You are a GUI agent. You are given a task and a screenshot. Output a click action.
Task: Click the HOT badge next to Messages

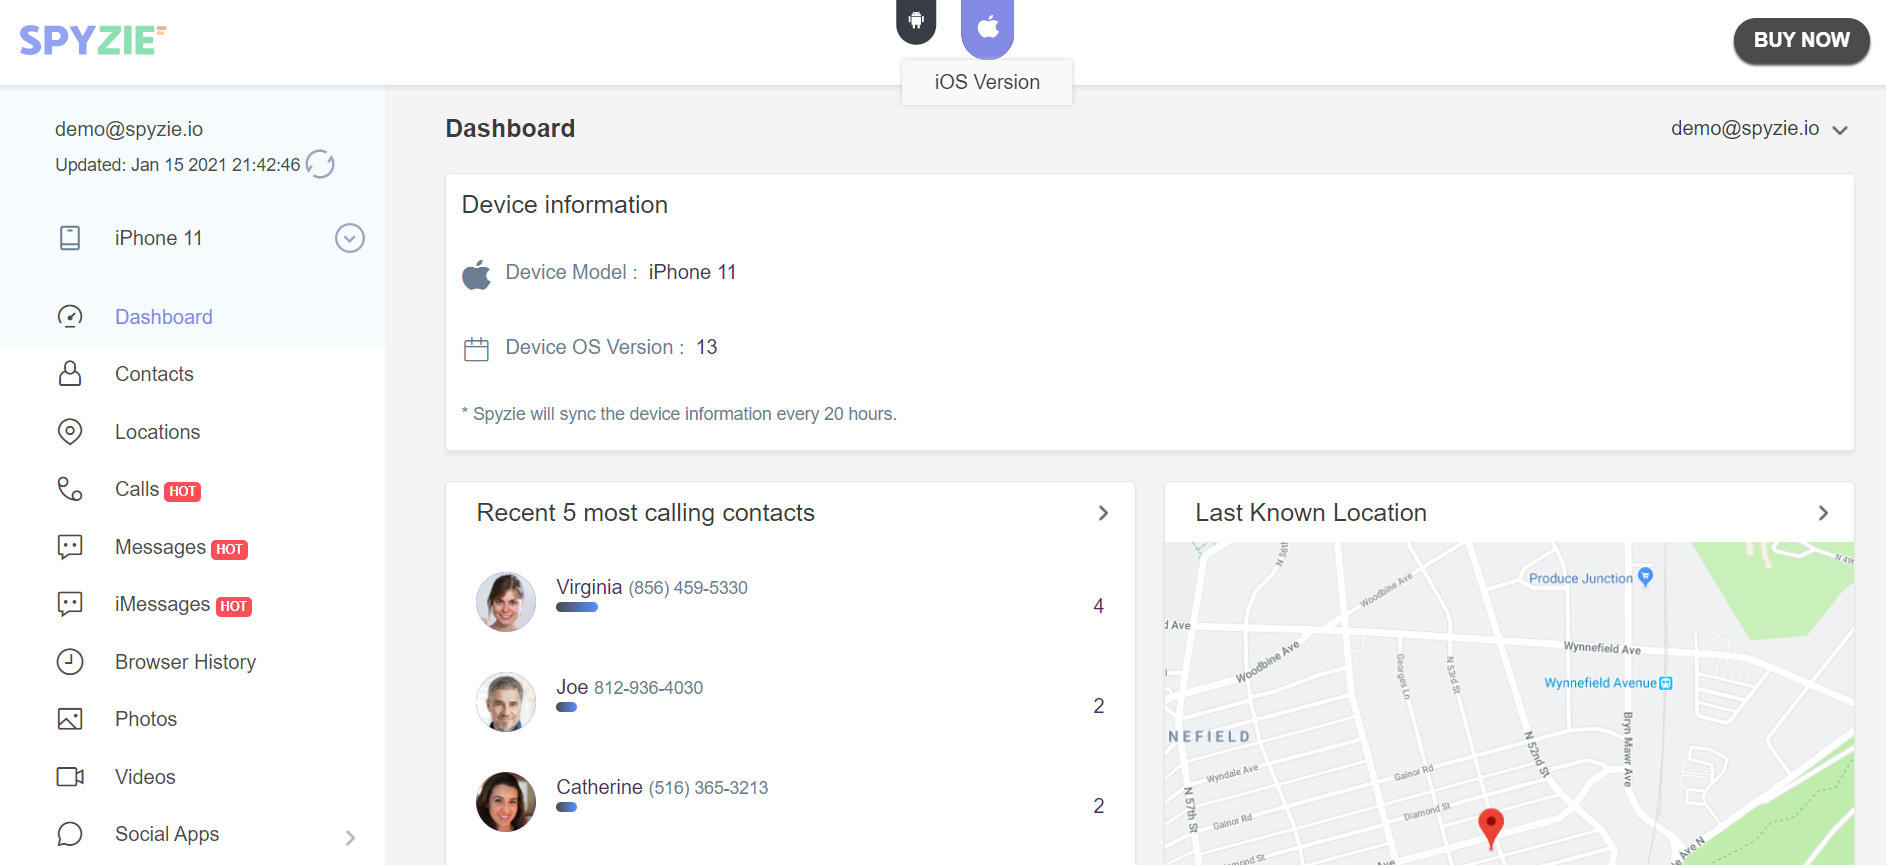(x=230, y=549)
